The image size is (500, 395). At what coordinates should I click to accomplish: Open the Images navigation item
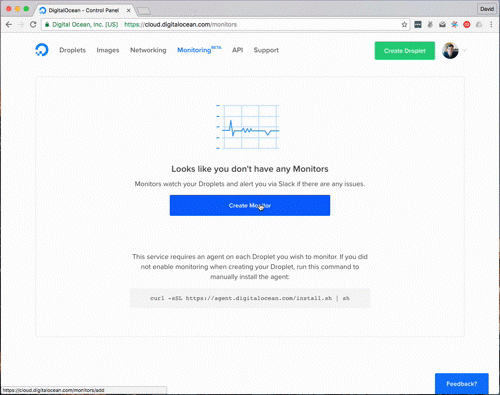pyautogui.click(x=108, y=50)
